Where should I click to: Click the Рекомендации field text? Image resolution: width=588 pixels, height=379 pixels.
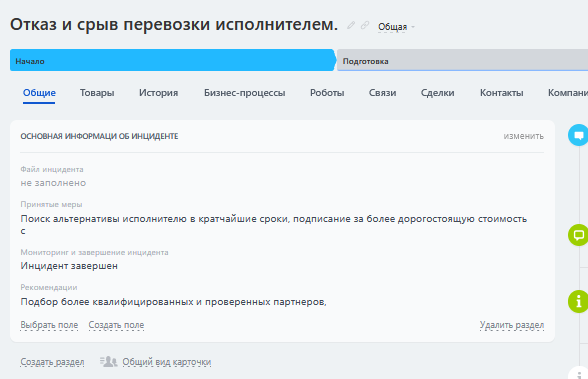pyautogui.click(x=173, y=302)
